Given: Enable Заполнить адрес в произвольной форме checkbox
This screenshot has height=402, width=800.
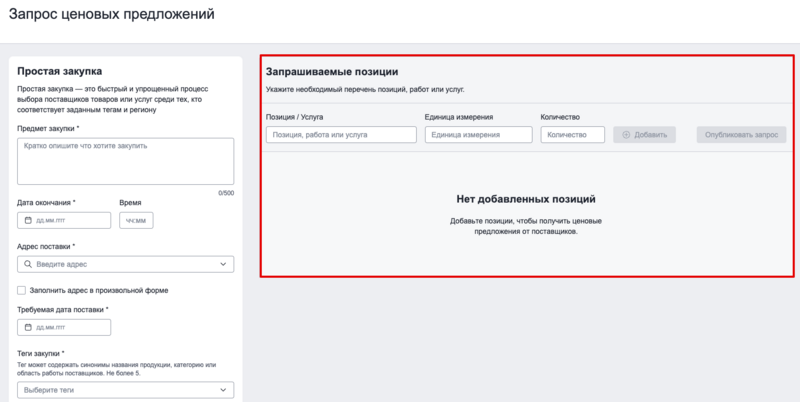Looking at the screenshot, I should 22,290.
